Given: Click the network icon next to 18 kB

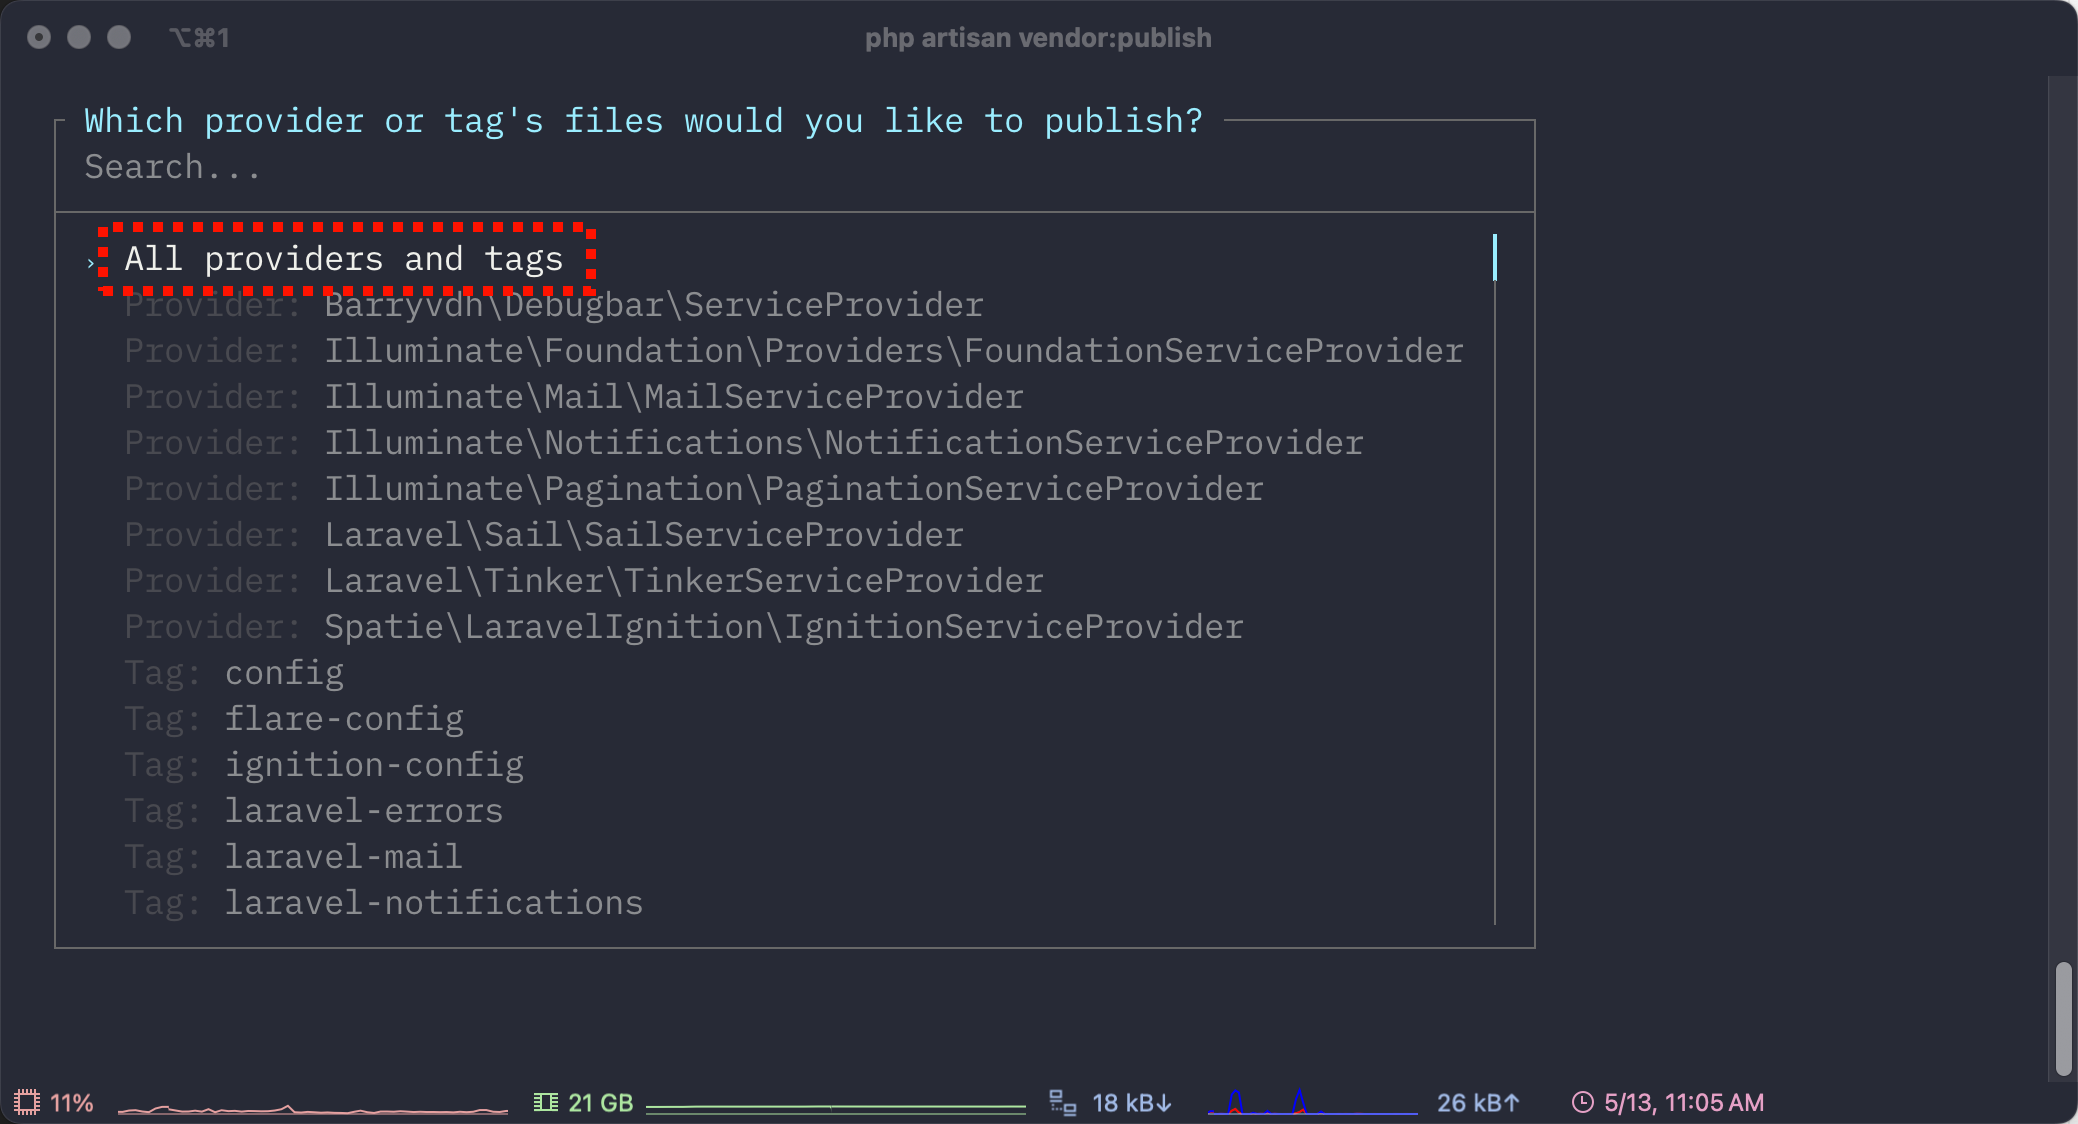Looking at the screenshot, I should (1062, 1102).
